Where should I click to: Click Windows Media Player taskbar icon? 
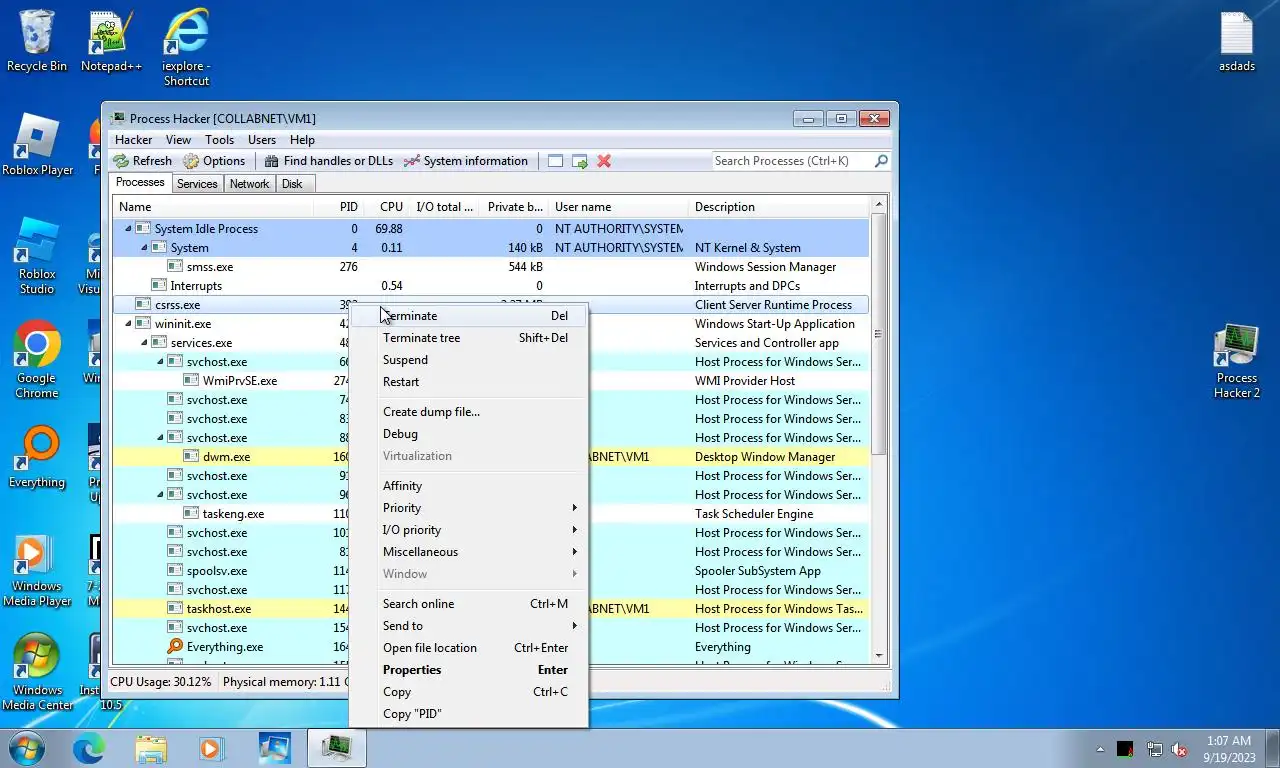tap(211, 748)
